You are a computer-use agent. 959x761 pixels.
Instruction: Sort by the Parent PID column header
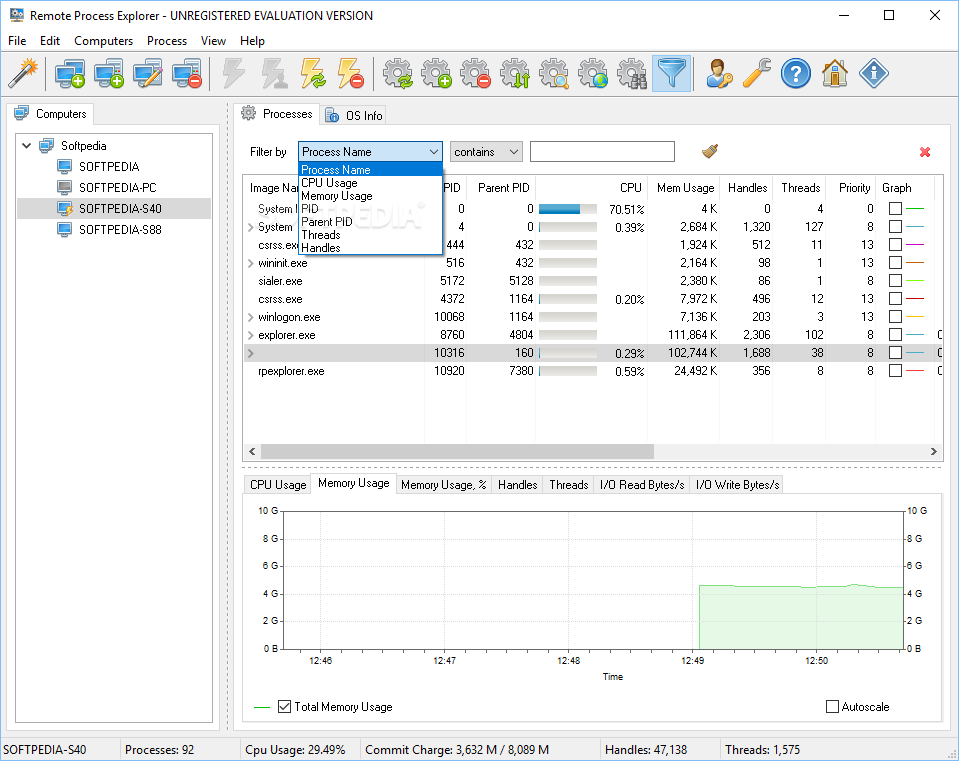click(x=503, y=188)
